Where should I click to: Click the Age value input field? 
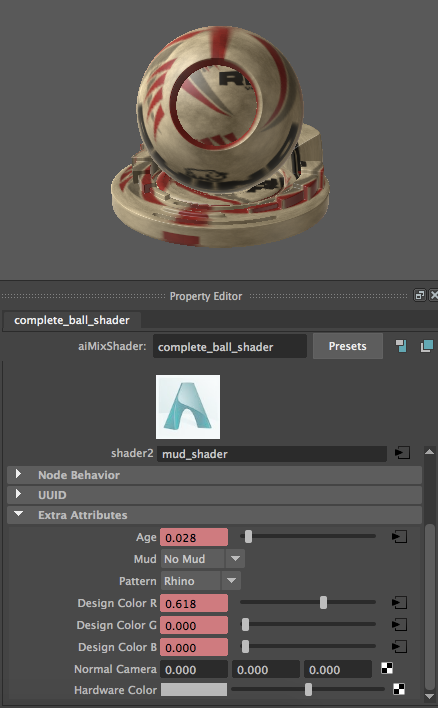(x=194, y=537)
